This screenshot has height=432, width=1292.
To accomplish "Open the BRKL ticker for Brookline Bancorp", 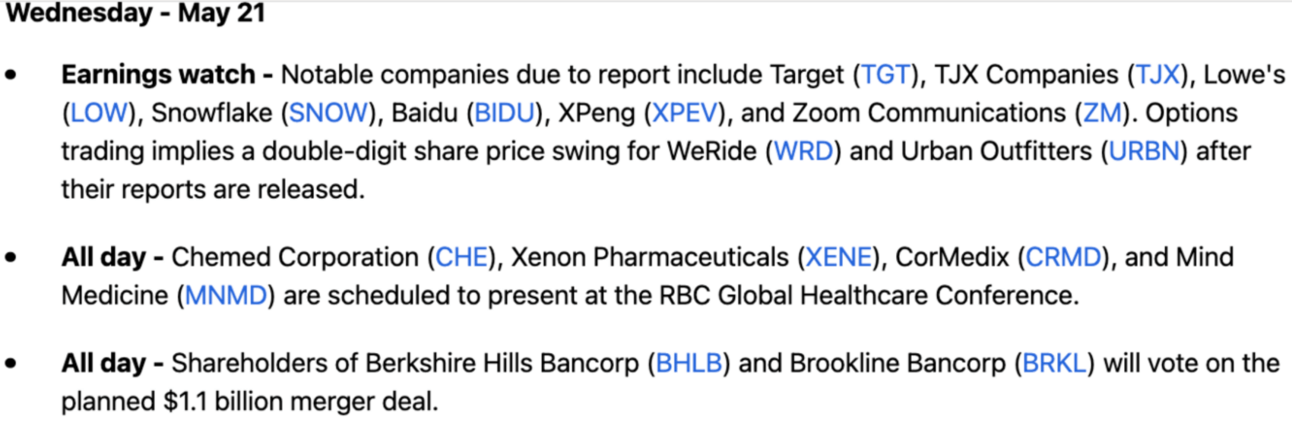I will pyautogui.click(x=1054, y=363).
